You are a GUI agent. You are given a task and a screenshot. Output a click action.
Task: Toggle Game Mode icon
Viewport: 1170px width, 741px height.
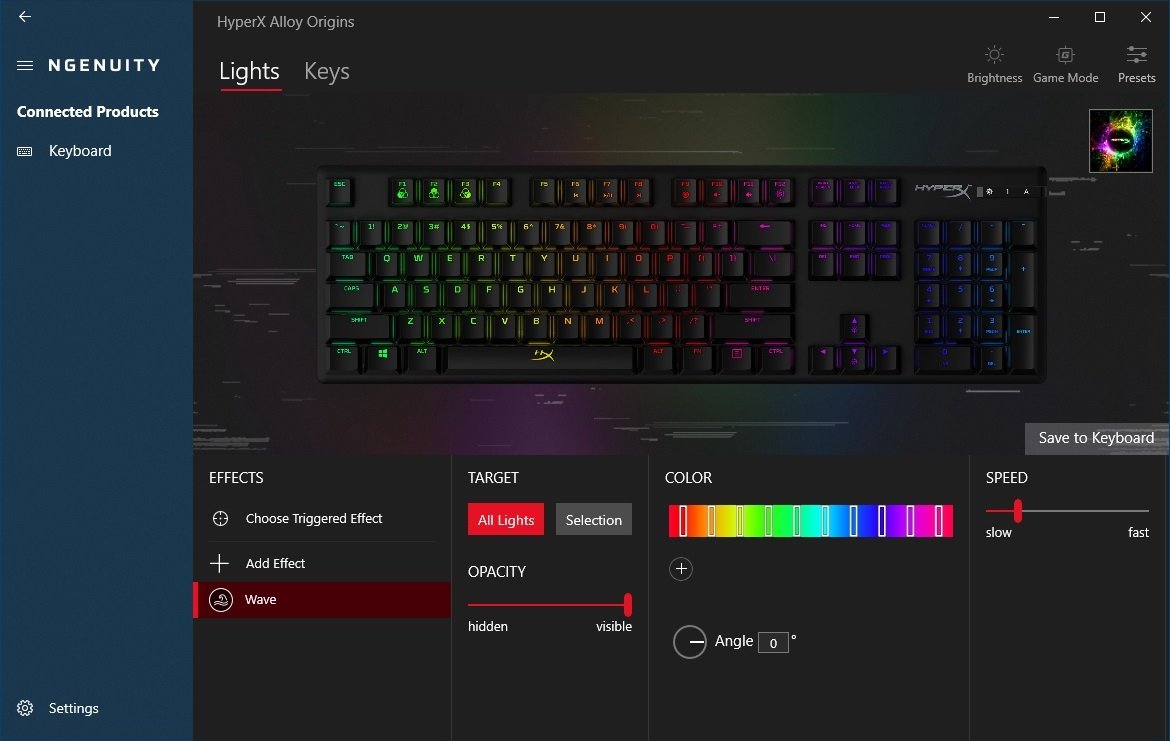coord(1065,55)
